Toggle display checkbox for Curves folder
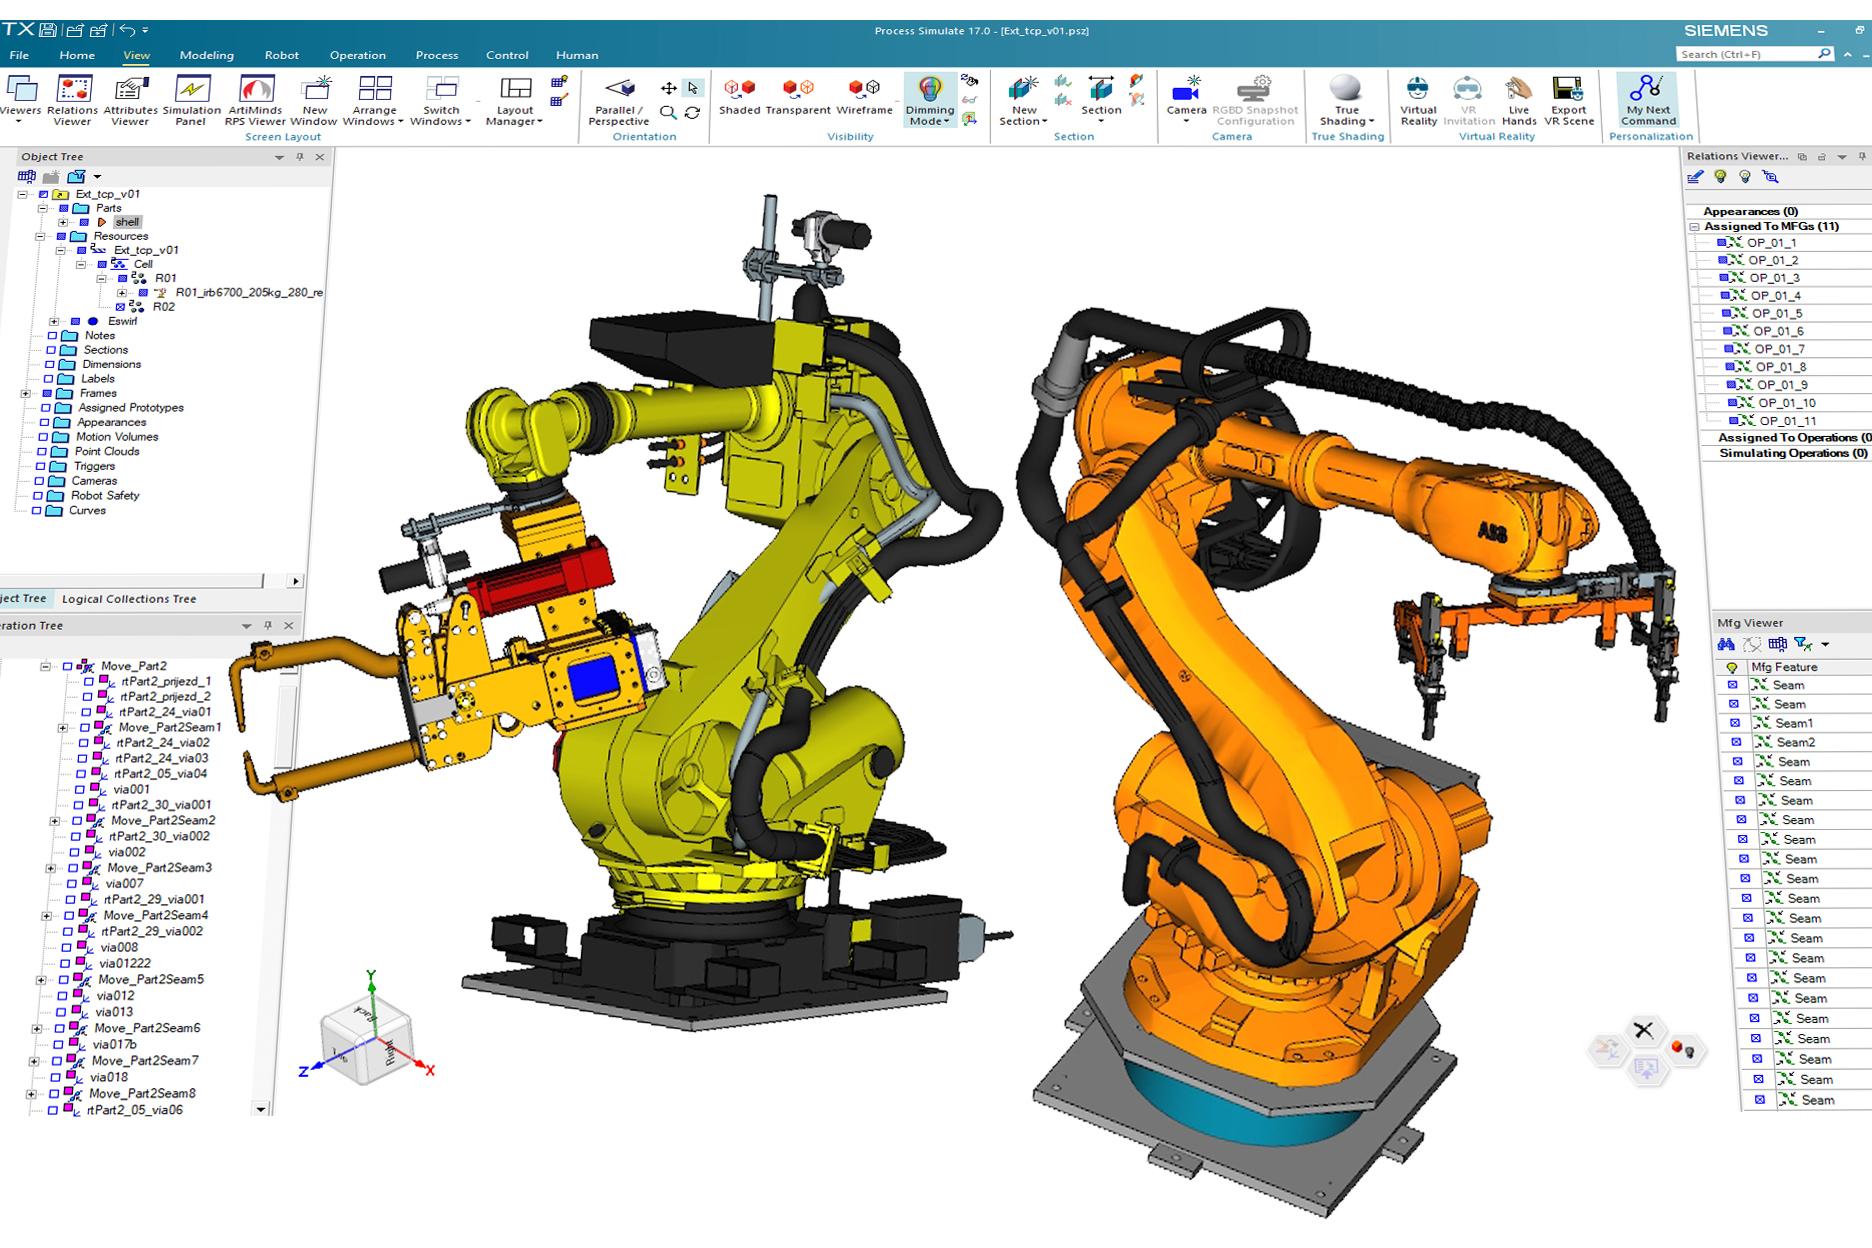 pos(36,511)
